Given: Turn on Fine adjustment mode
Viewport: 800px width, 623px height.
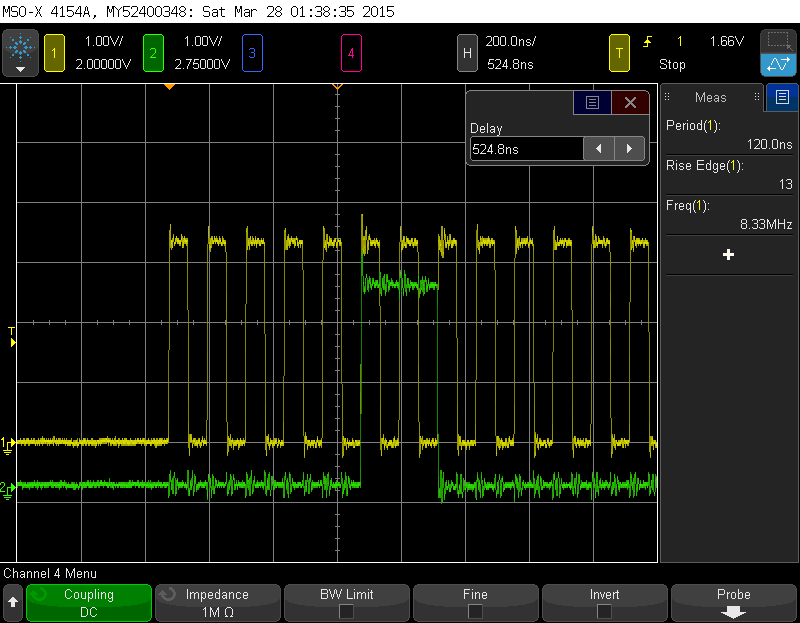Looking at the screenshot, I should tap(475, 602).
